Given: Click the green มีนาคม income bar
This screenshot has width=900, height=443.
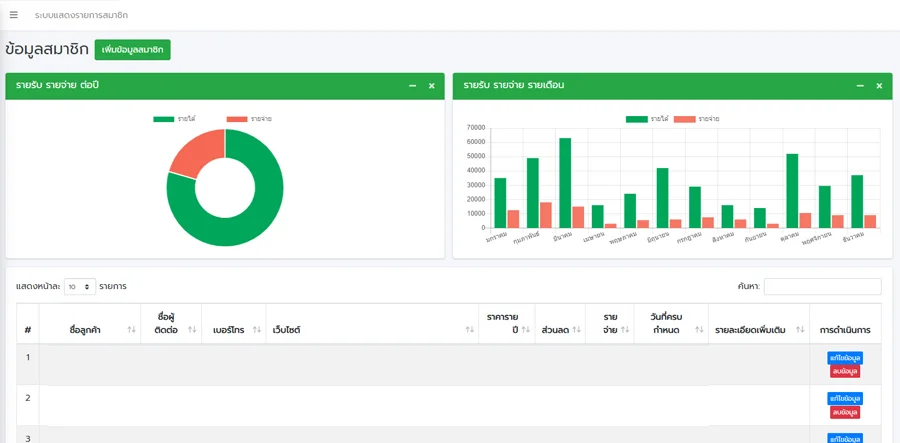Looking at the screenshot, I should pos(565,183).
